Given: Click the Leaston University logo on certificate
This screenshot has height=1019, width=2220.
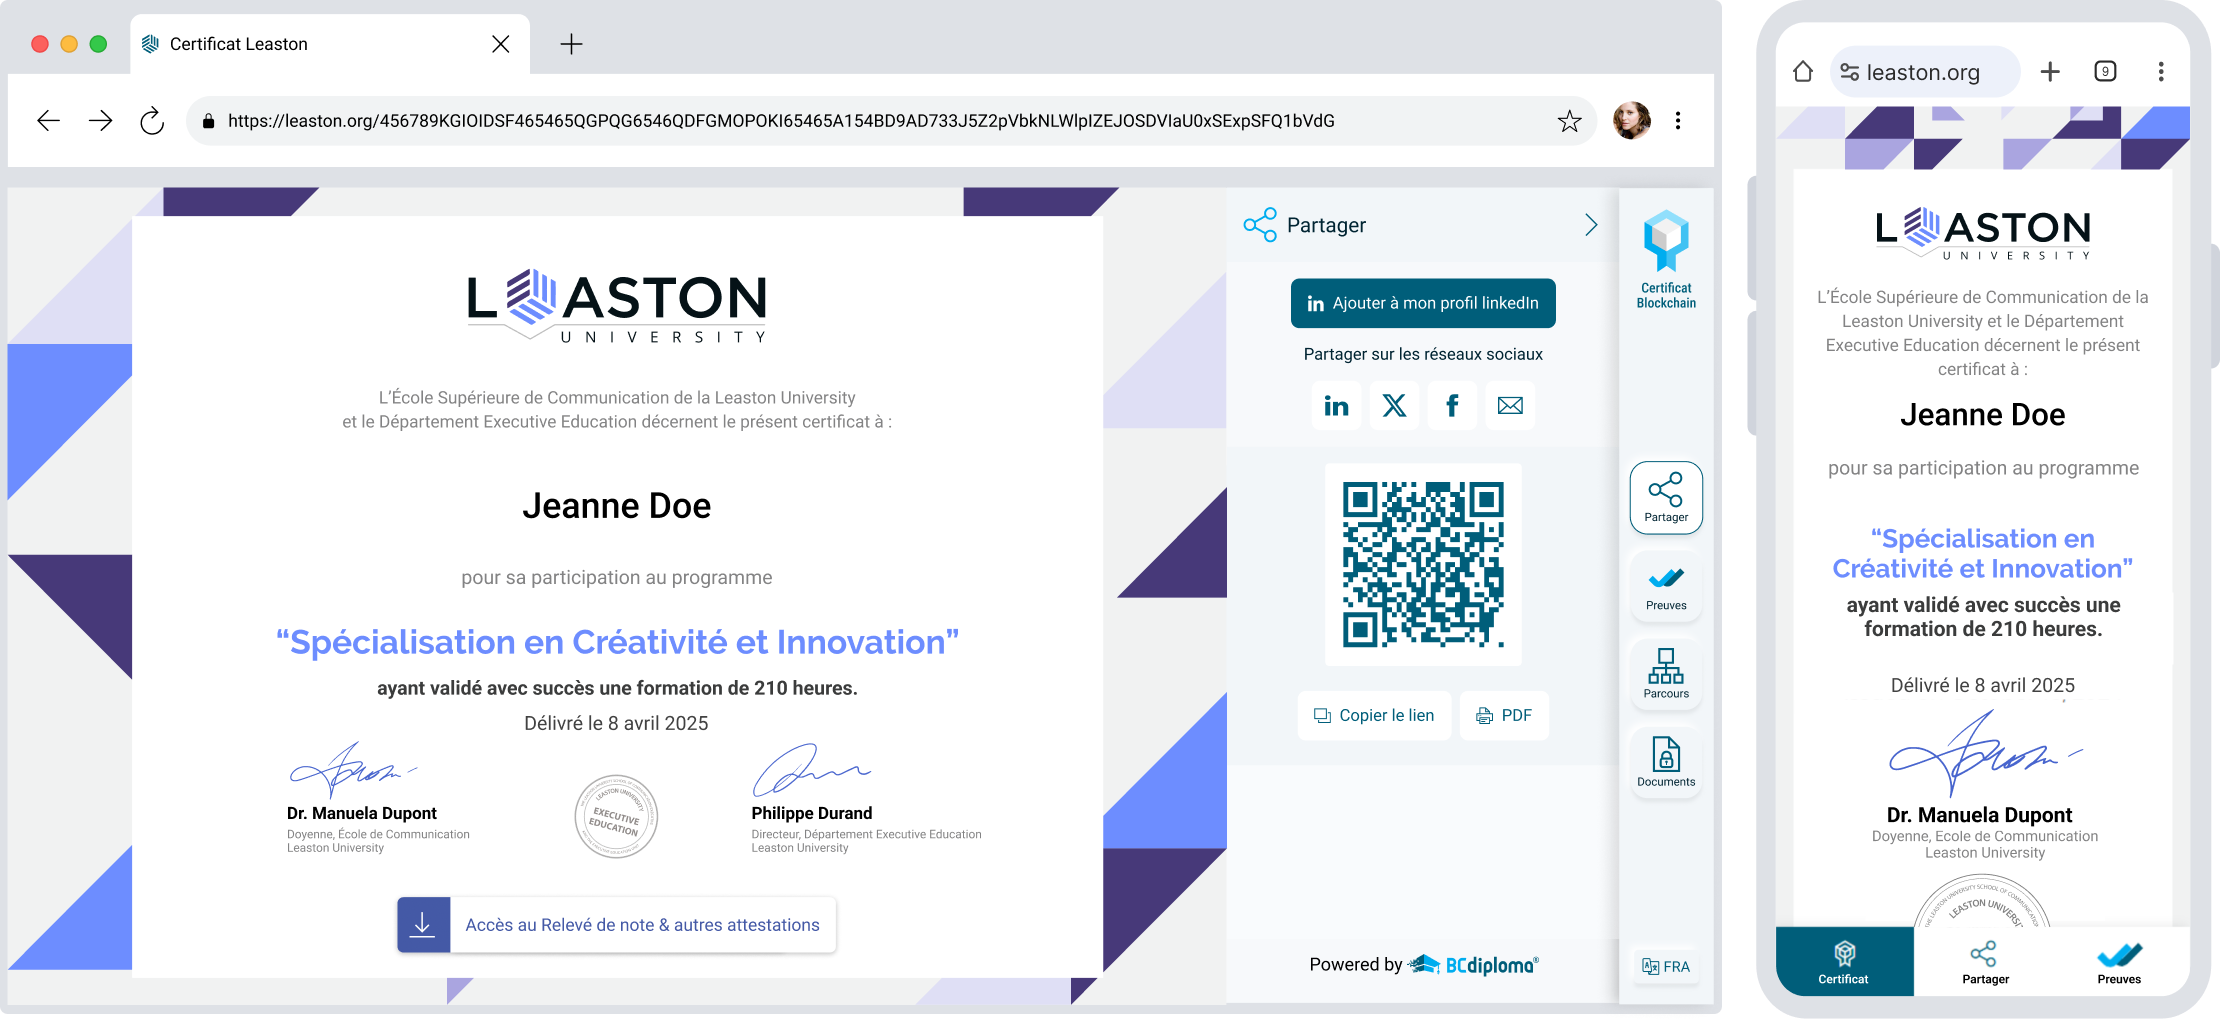Looking at the screenshot, I should 617,307.
